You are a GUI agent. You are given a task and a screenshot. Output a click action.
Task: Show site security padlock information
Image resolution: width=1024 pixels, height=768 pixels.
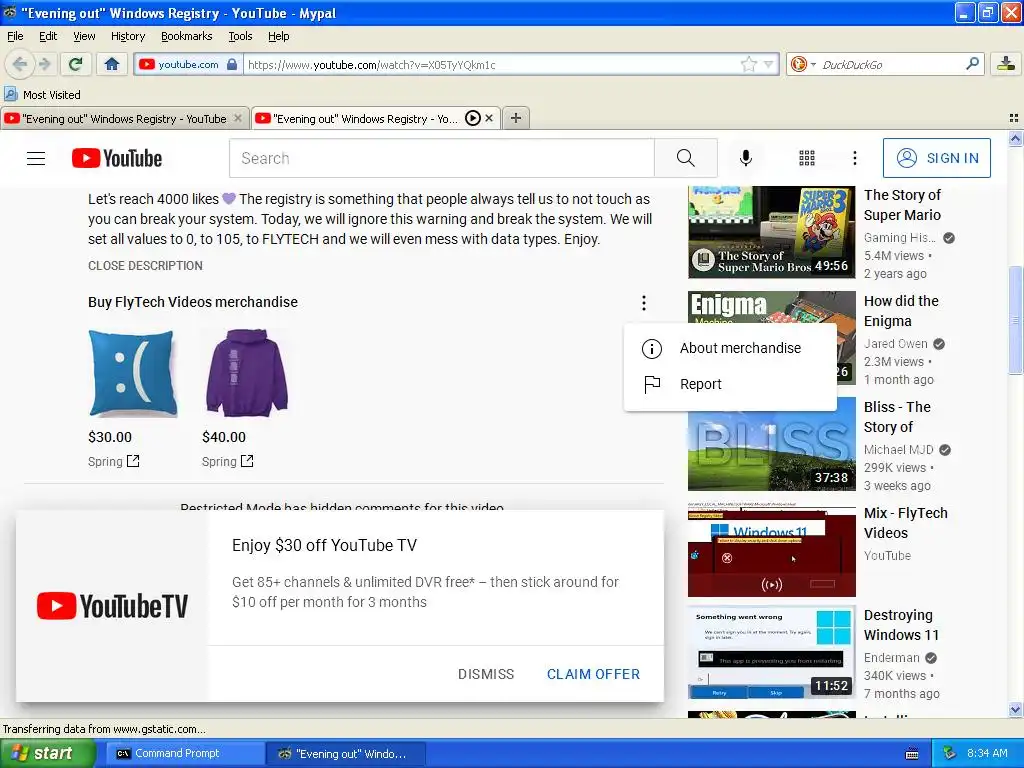(232, 64)
